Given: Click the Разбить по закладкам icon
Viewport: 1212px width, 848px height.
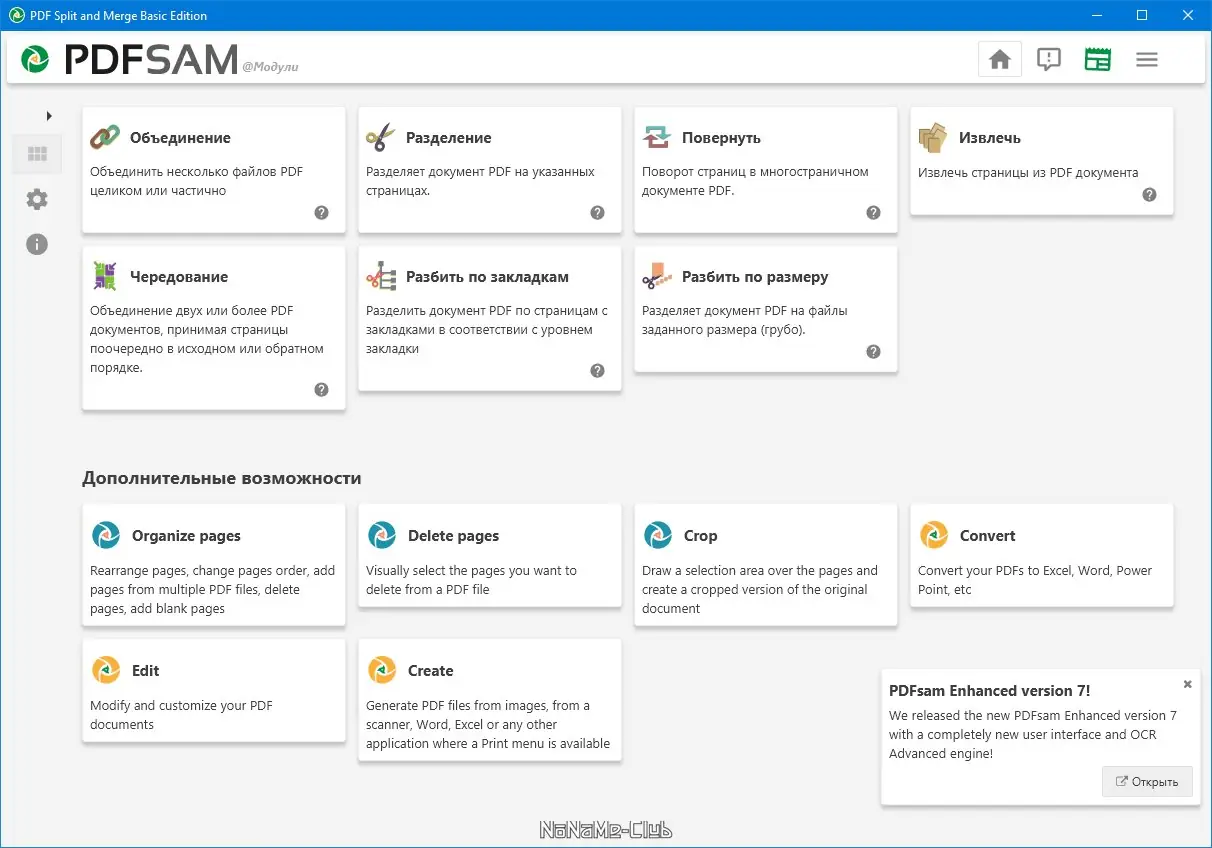Looking at the screenshot, I should click(x=381, y=276).
